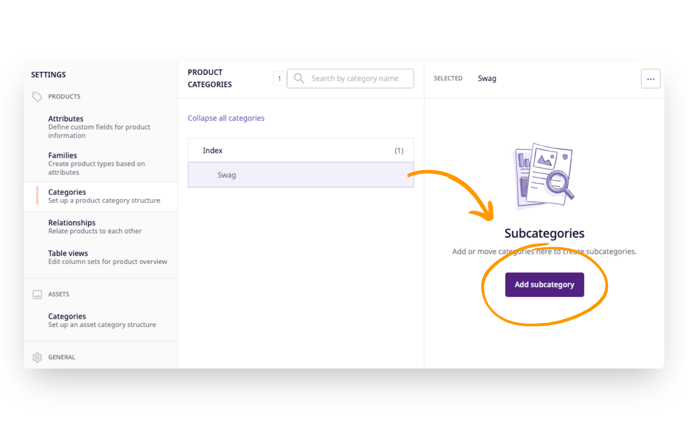Expand the Index category row

pyautogui.click(x=301, y=150)
